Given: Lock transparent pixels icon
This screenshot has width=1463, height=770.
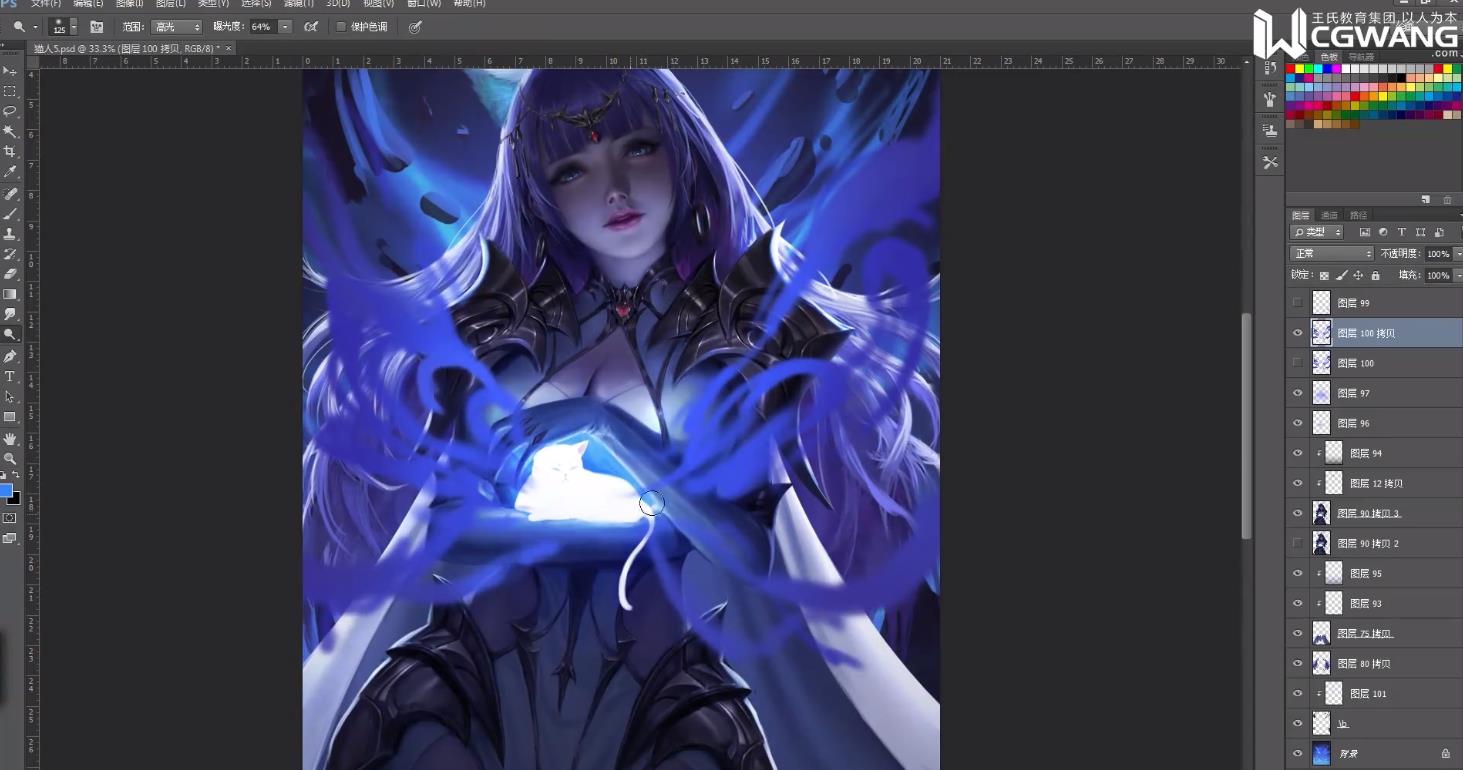Looking at the screenshot, I should (1324, 275).
